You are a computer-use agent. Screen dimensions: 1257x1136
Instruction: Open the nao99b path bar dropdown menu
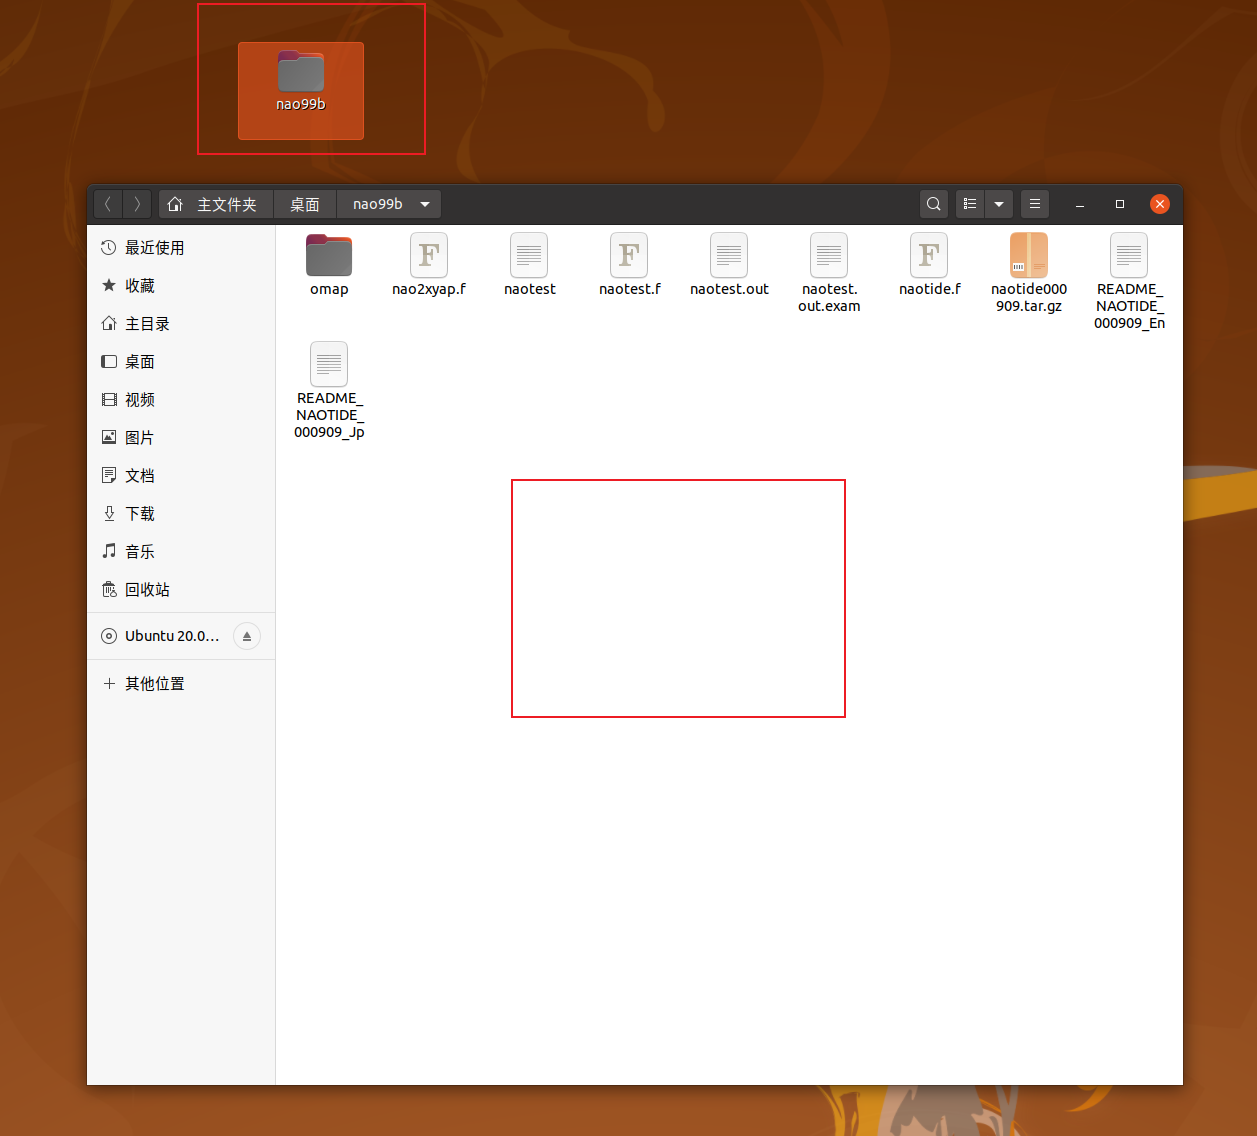point(425,204)
